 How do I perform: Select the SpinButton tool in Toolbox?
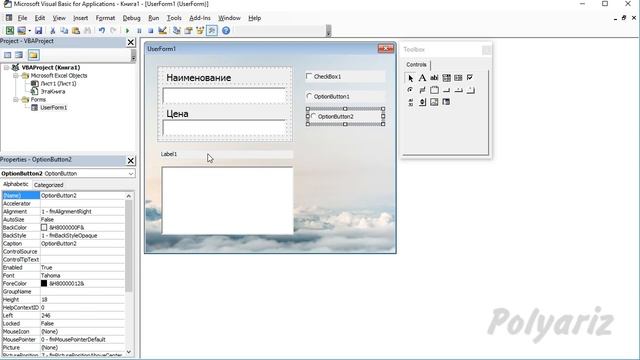(422, 102)
